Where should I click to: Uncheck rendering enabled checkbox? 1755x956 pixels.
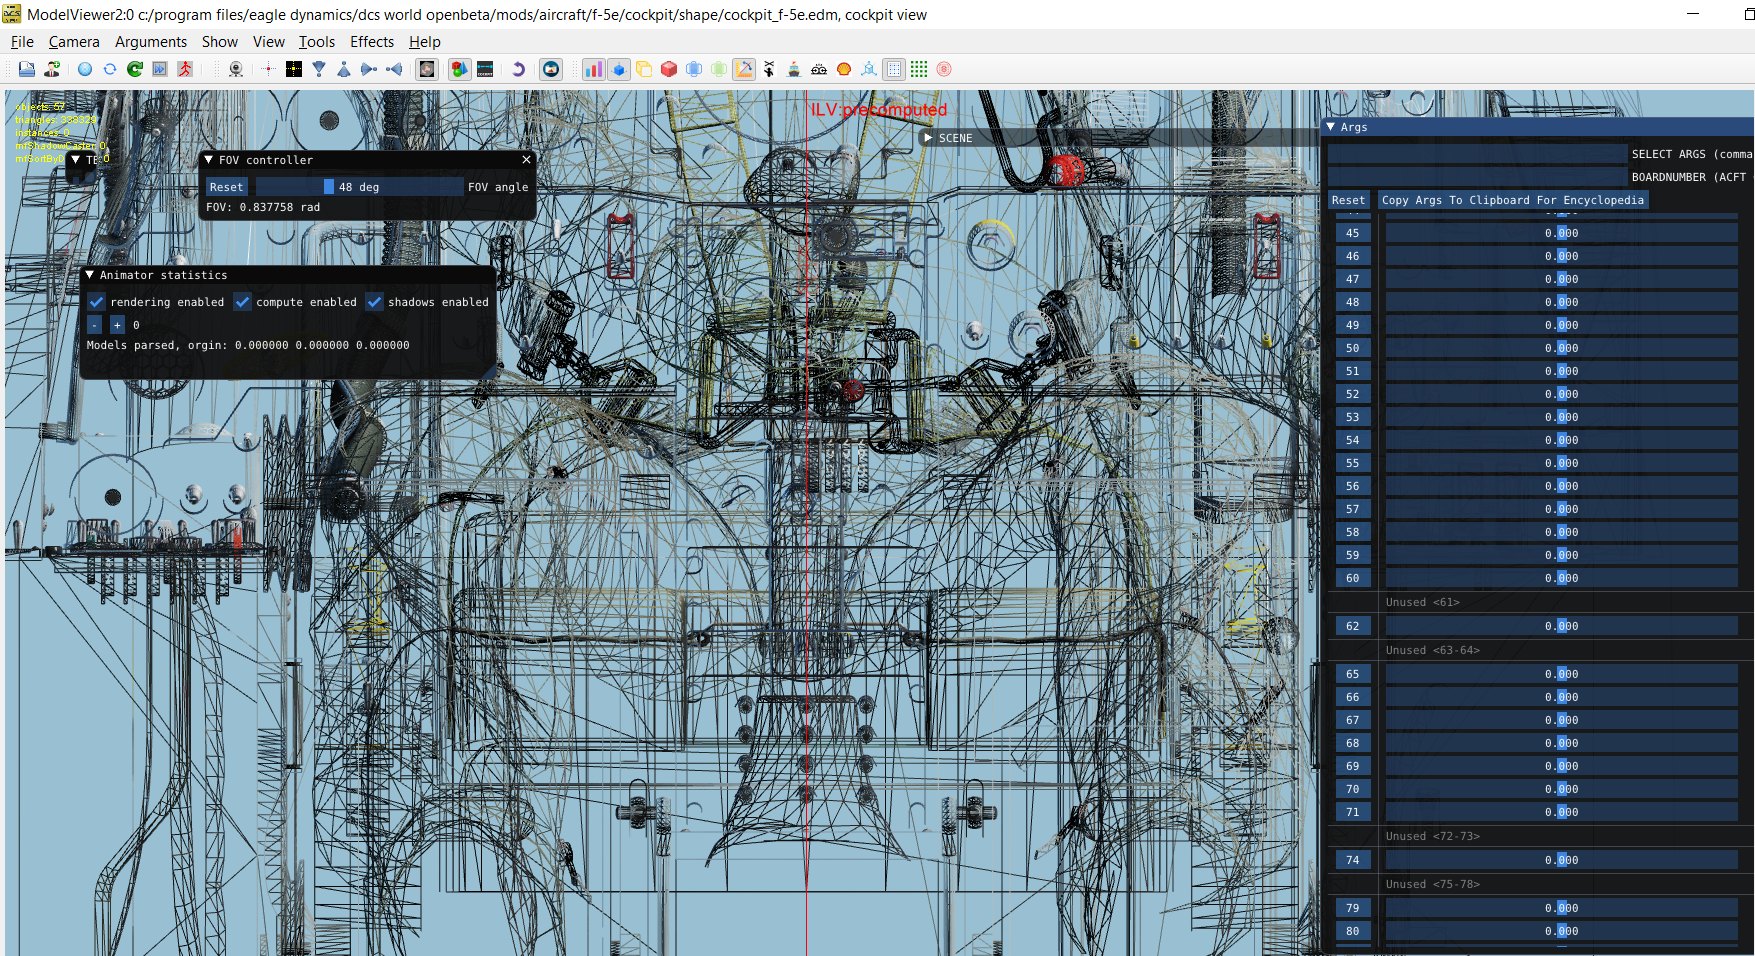[x=97, y=301]
